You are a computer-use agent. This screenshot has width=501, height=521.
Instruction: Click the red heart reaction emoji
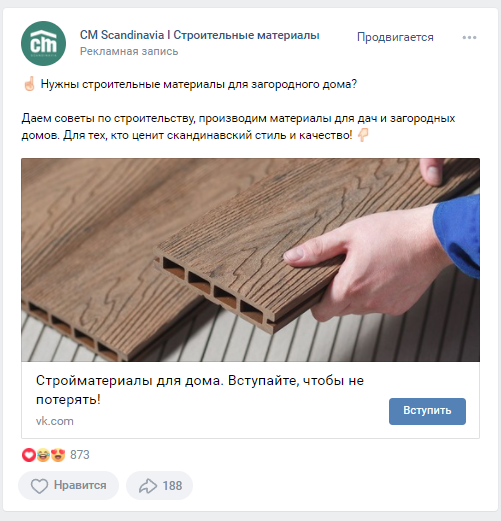point(29,455)
